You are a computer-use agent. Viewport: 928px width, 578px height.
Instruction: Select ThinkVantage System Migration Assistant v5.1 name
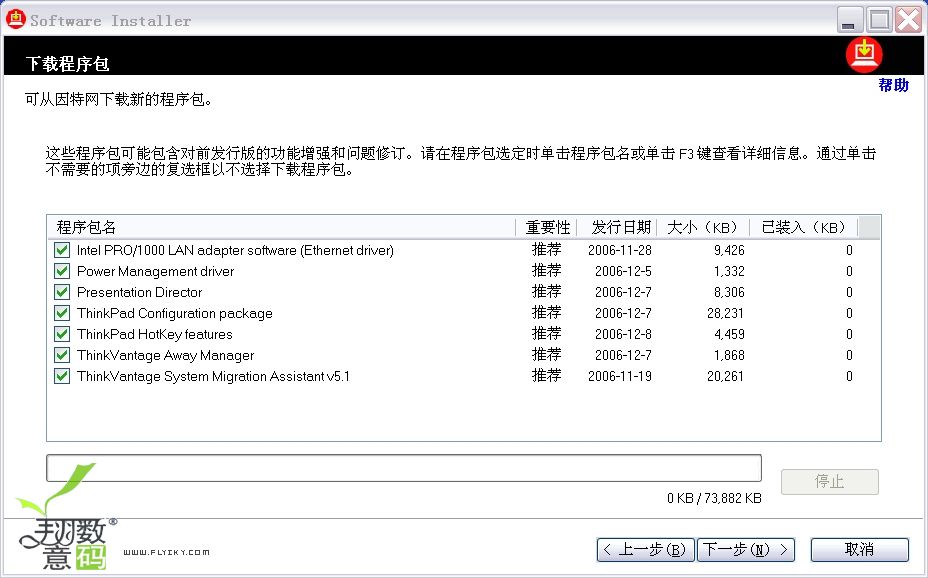[x=213, y=376]
